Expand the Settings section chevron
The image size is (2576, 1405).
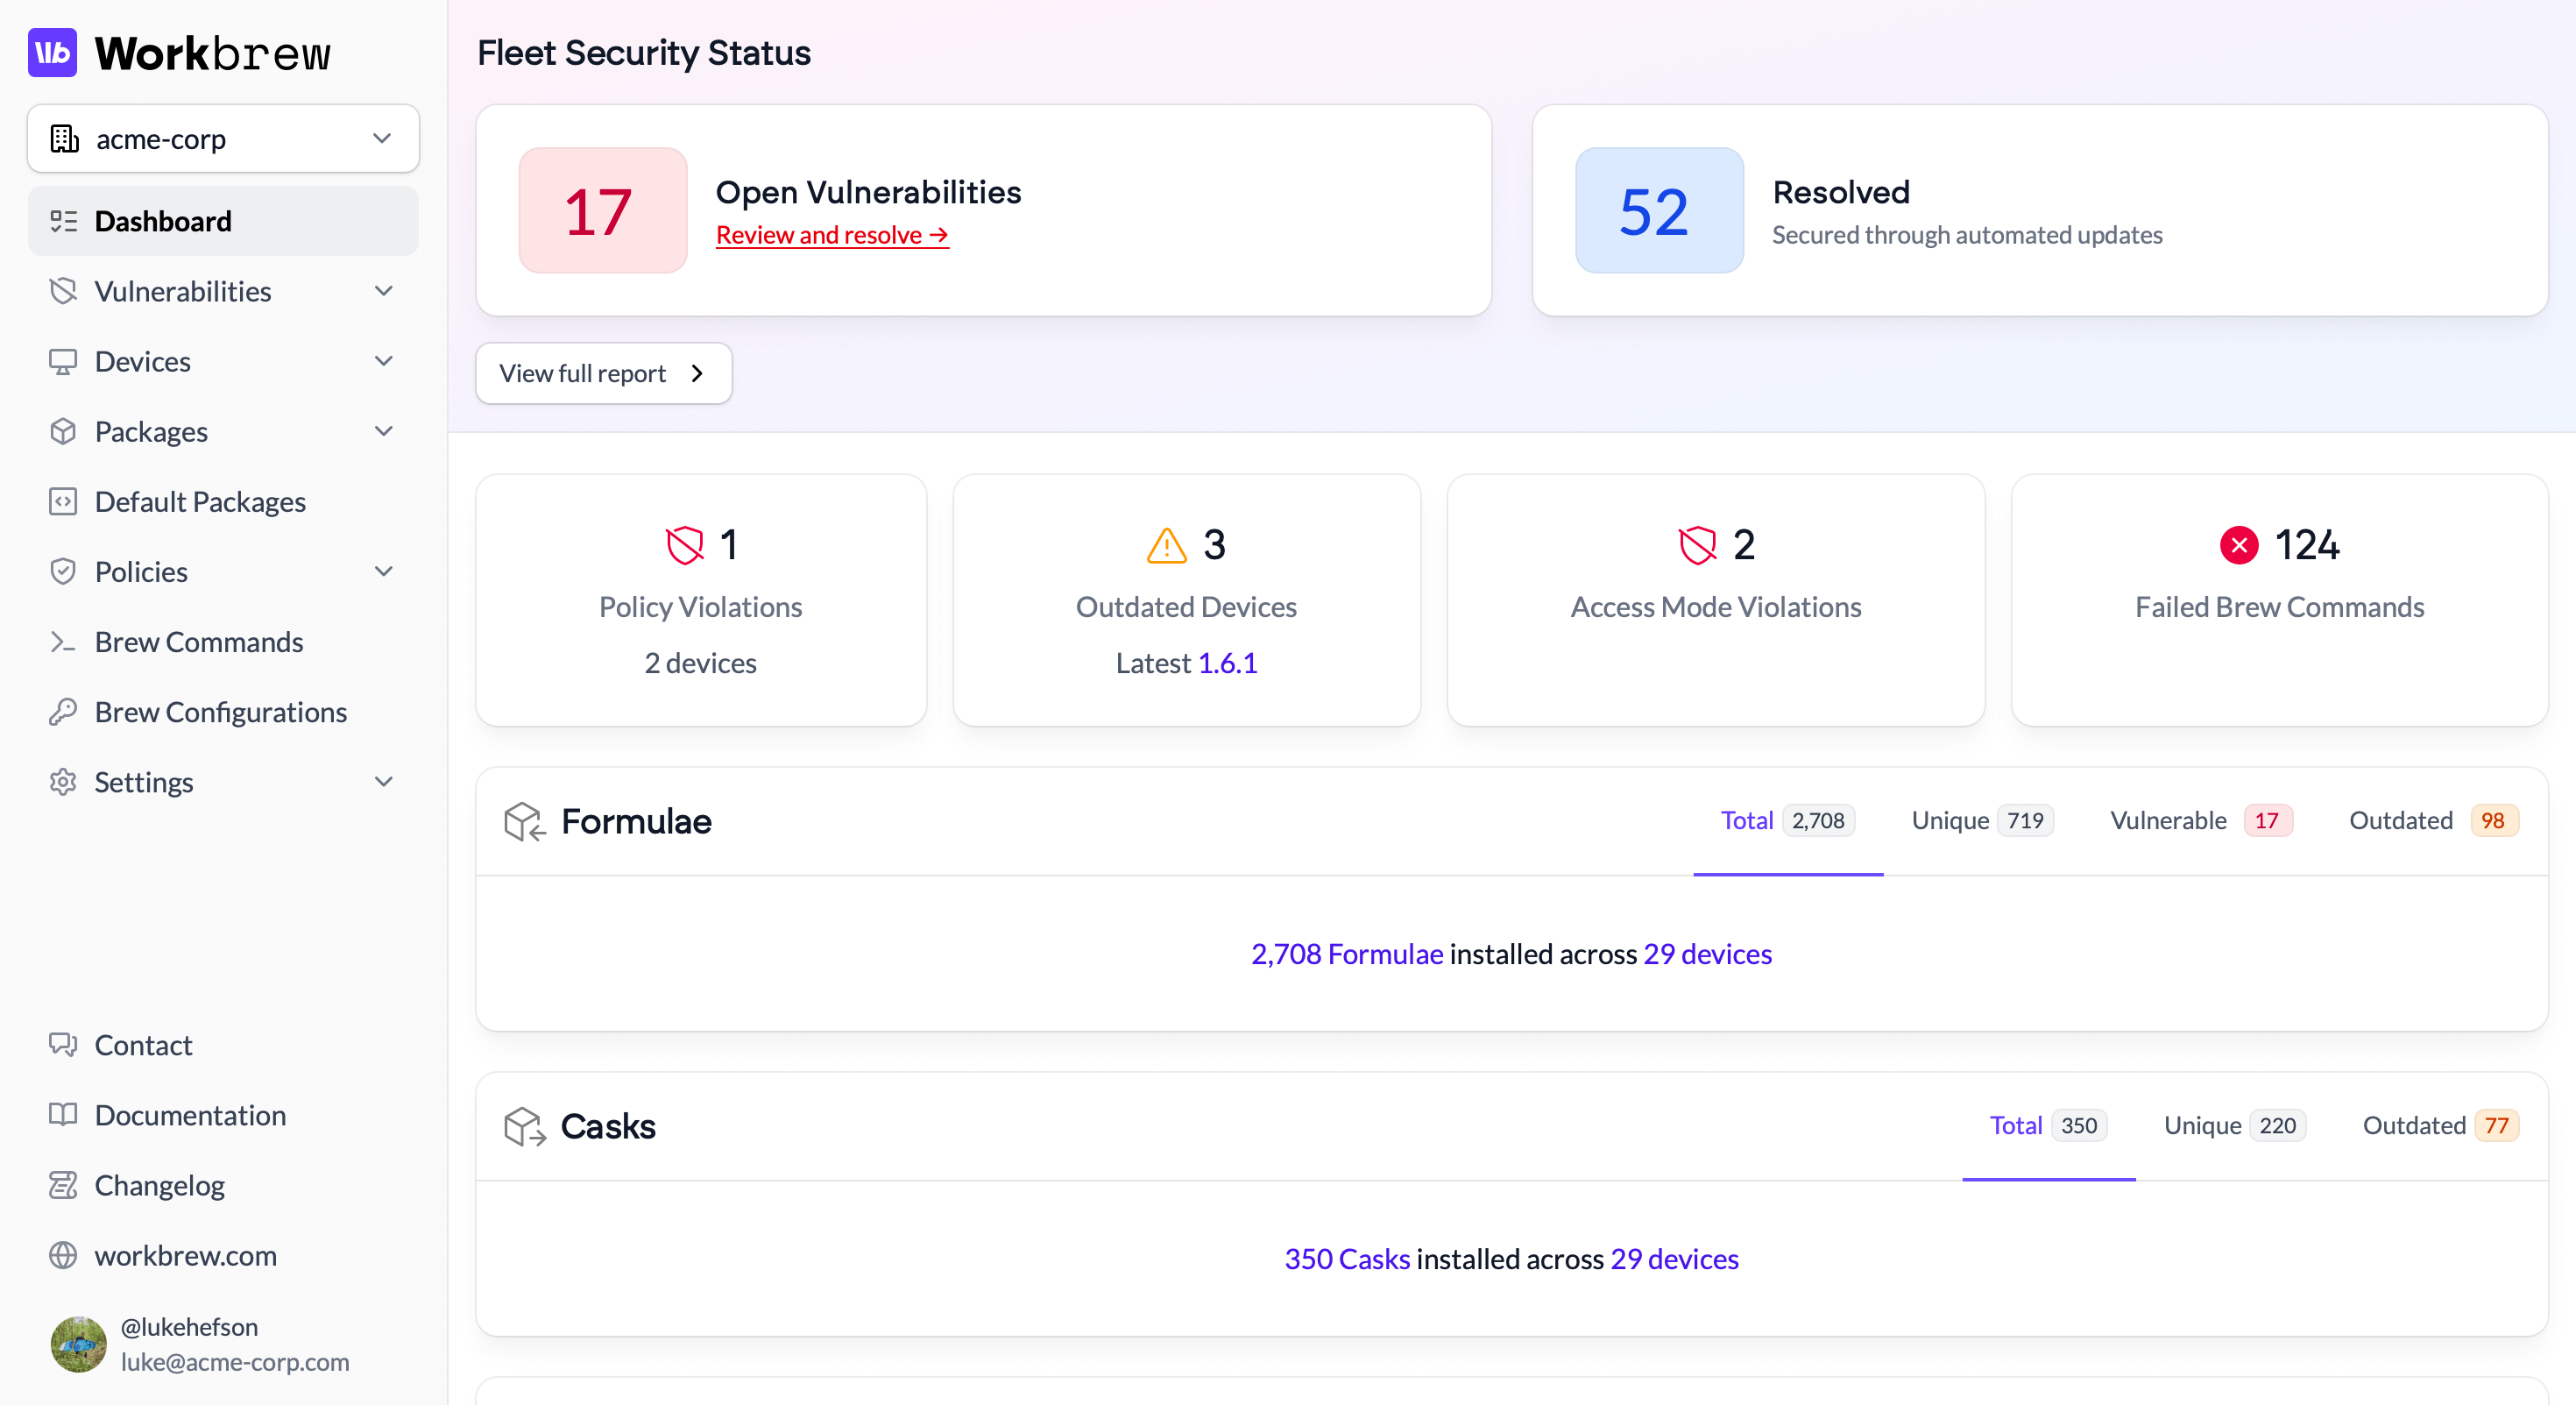[383, 782]
